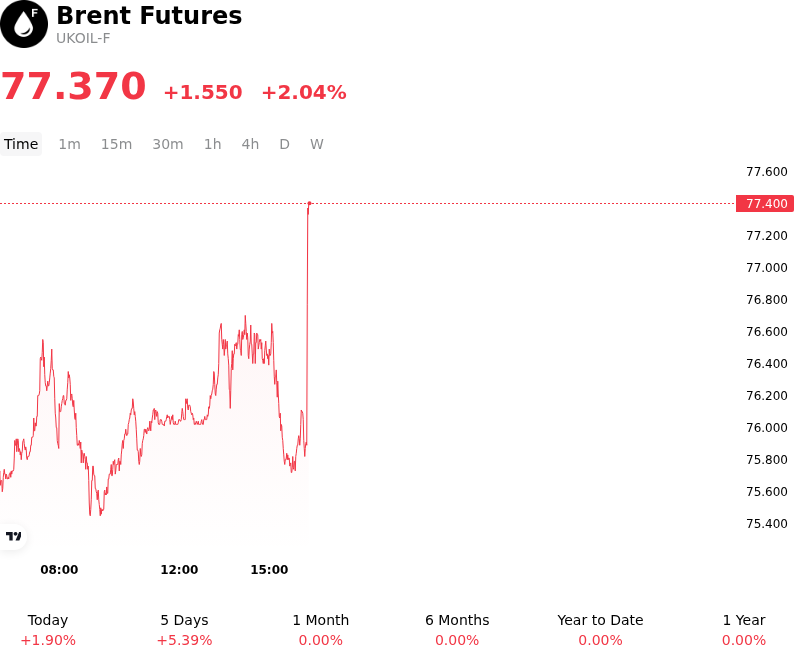
Task: Switch to the daily D chart
Action: (285, 144)
